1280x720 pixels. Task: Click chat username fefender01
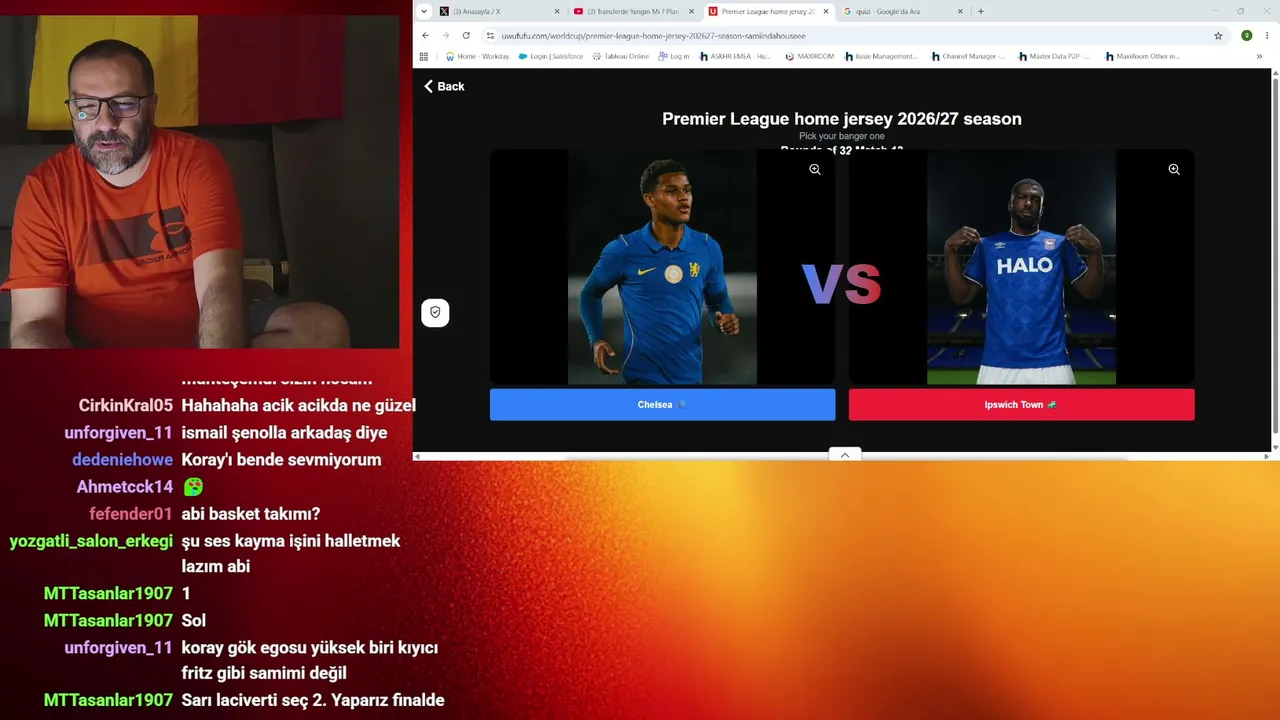click(131, 514)
